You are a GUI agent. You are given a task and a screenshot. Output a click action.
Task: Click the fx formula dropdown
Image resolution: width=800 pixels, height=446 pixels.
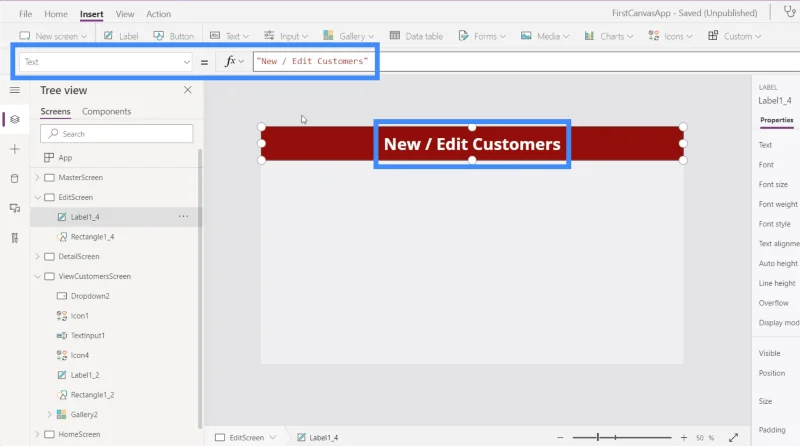[x=234, y=61]
